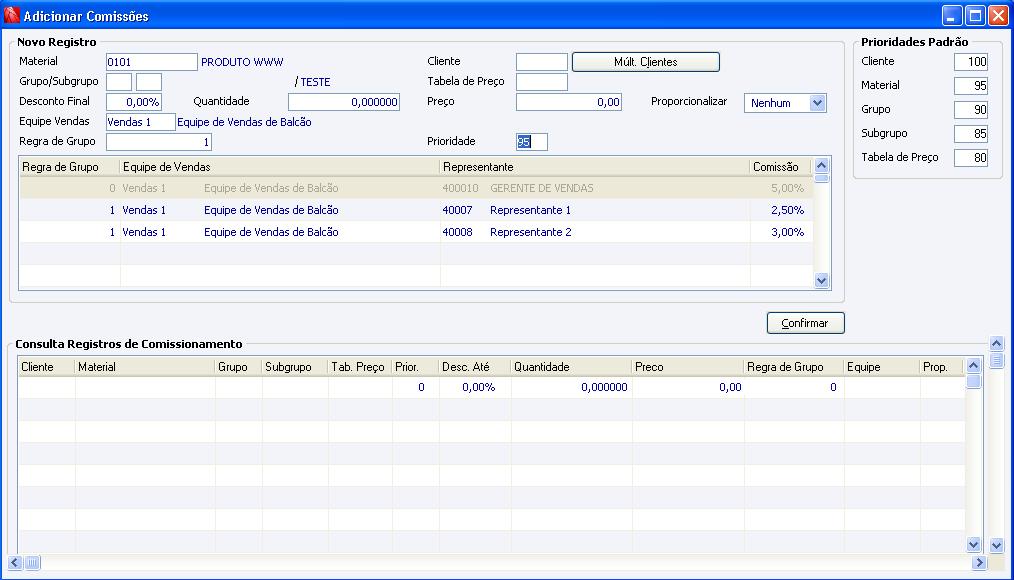The height and width of the screenshot is (580, 1014).
Task: Select Representante 2 commission row
Action: [x=416, y=232]
